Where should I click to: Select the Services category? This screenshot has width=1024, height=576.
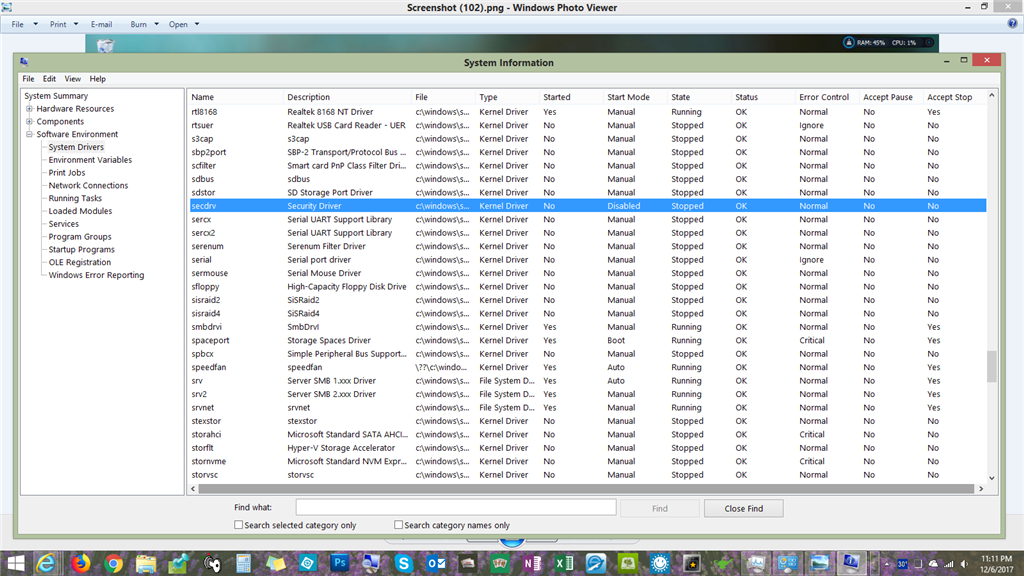pos(63,223)
